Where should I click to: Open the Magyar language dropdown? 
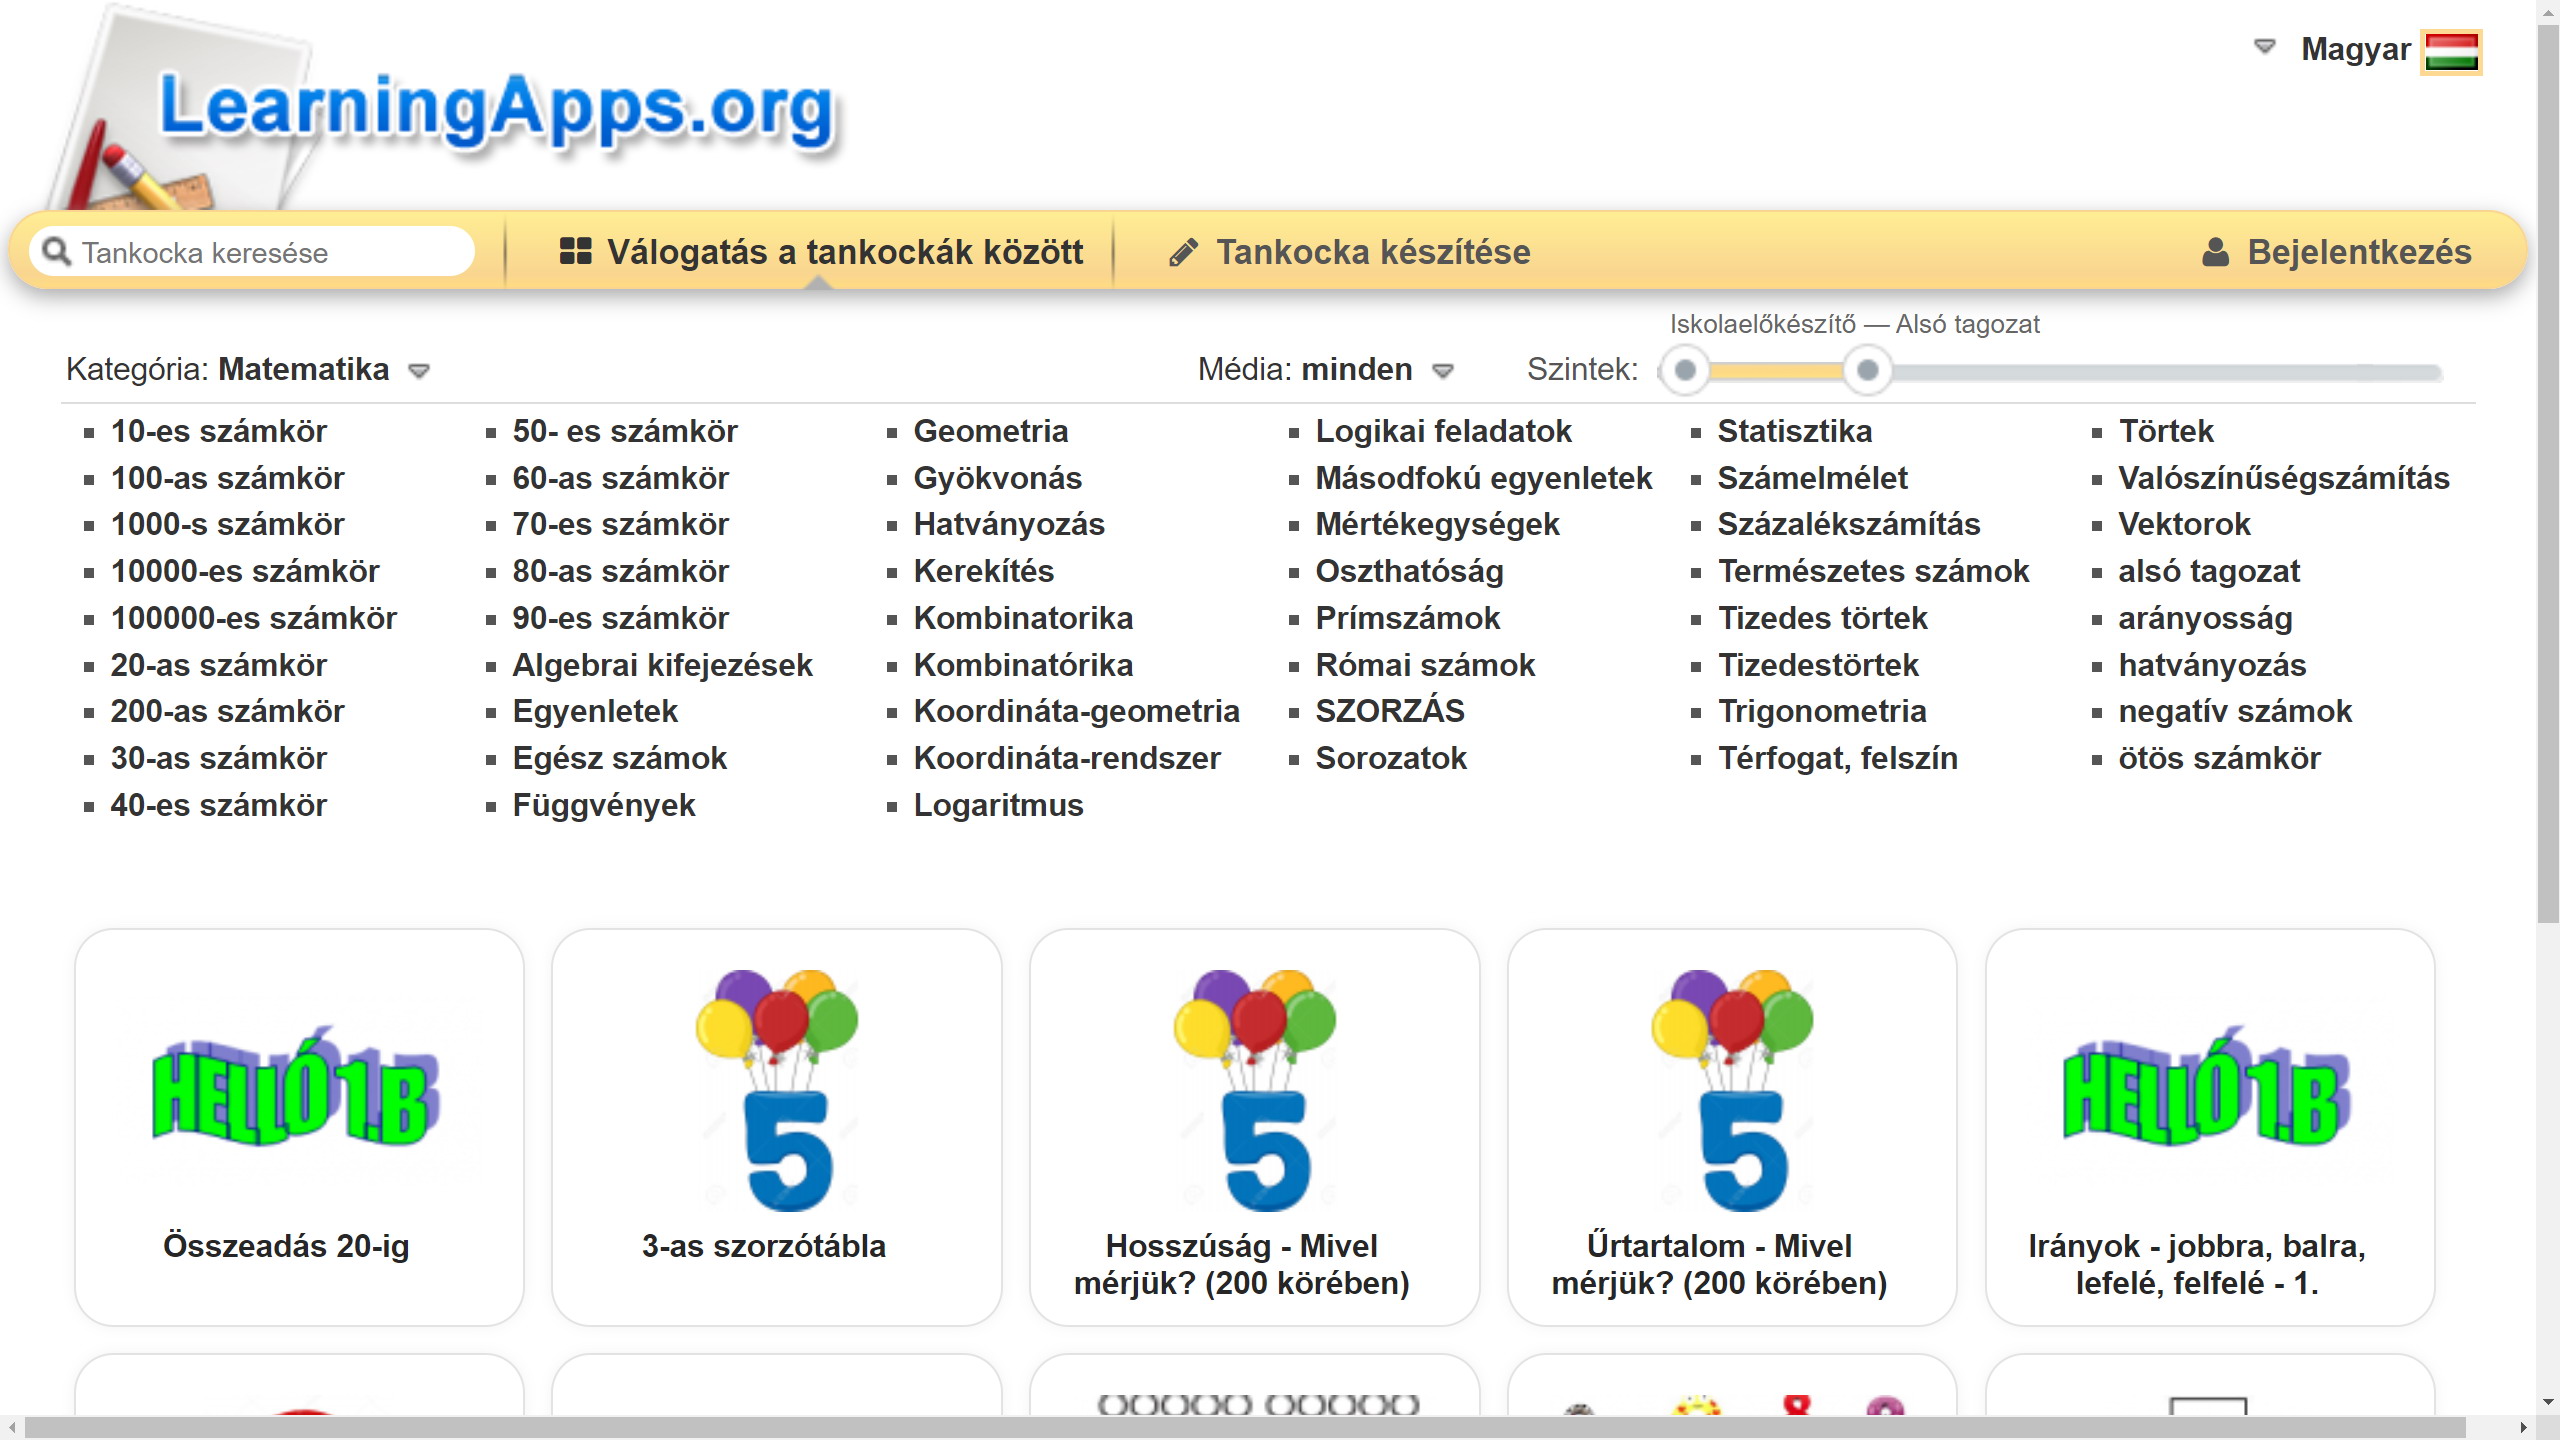tap(2356, 50)
